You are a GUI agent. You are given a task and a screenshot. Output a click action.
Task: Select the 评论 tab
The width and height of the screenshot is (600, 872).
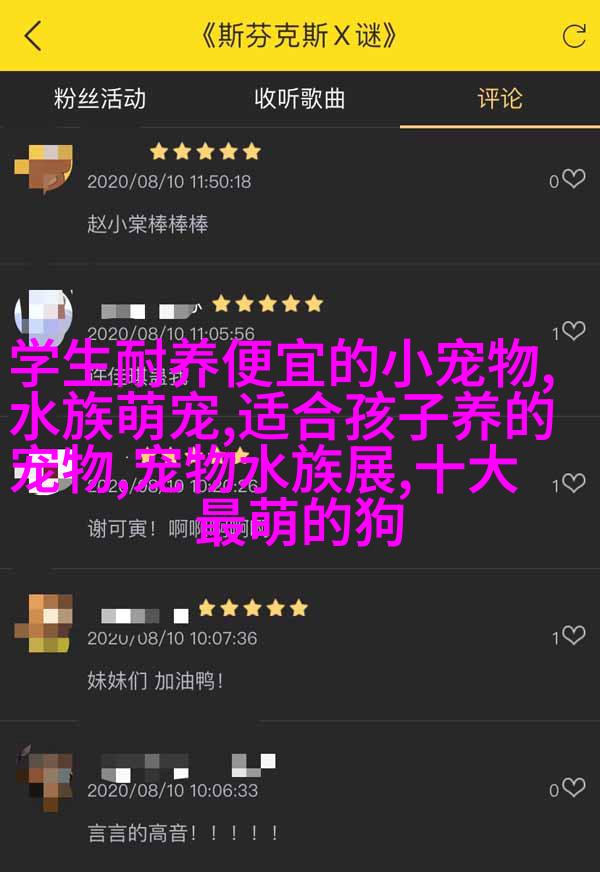(x=500, y=99)
